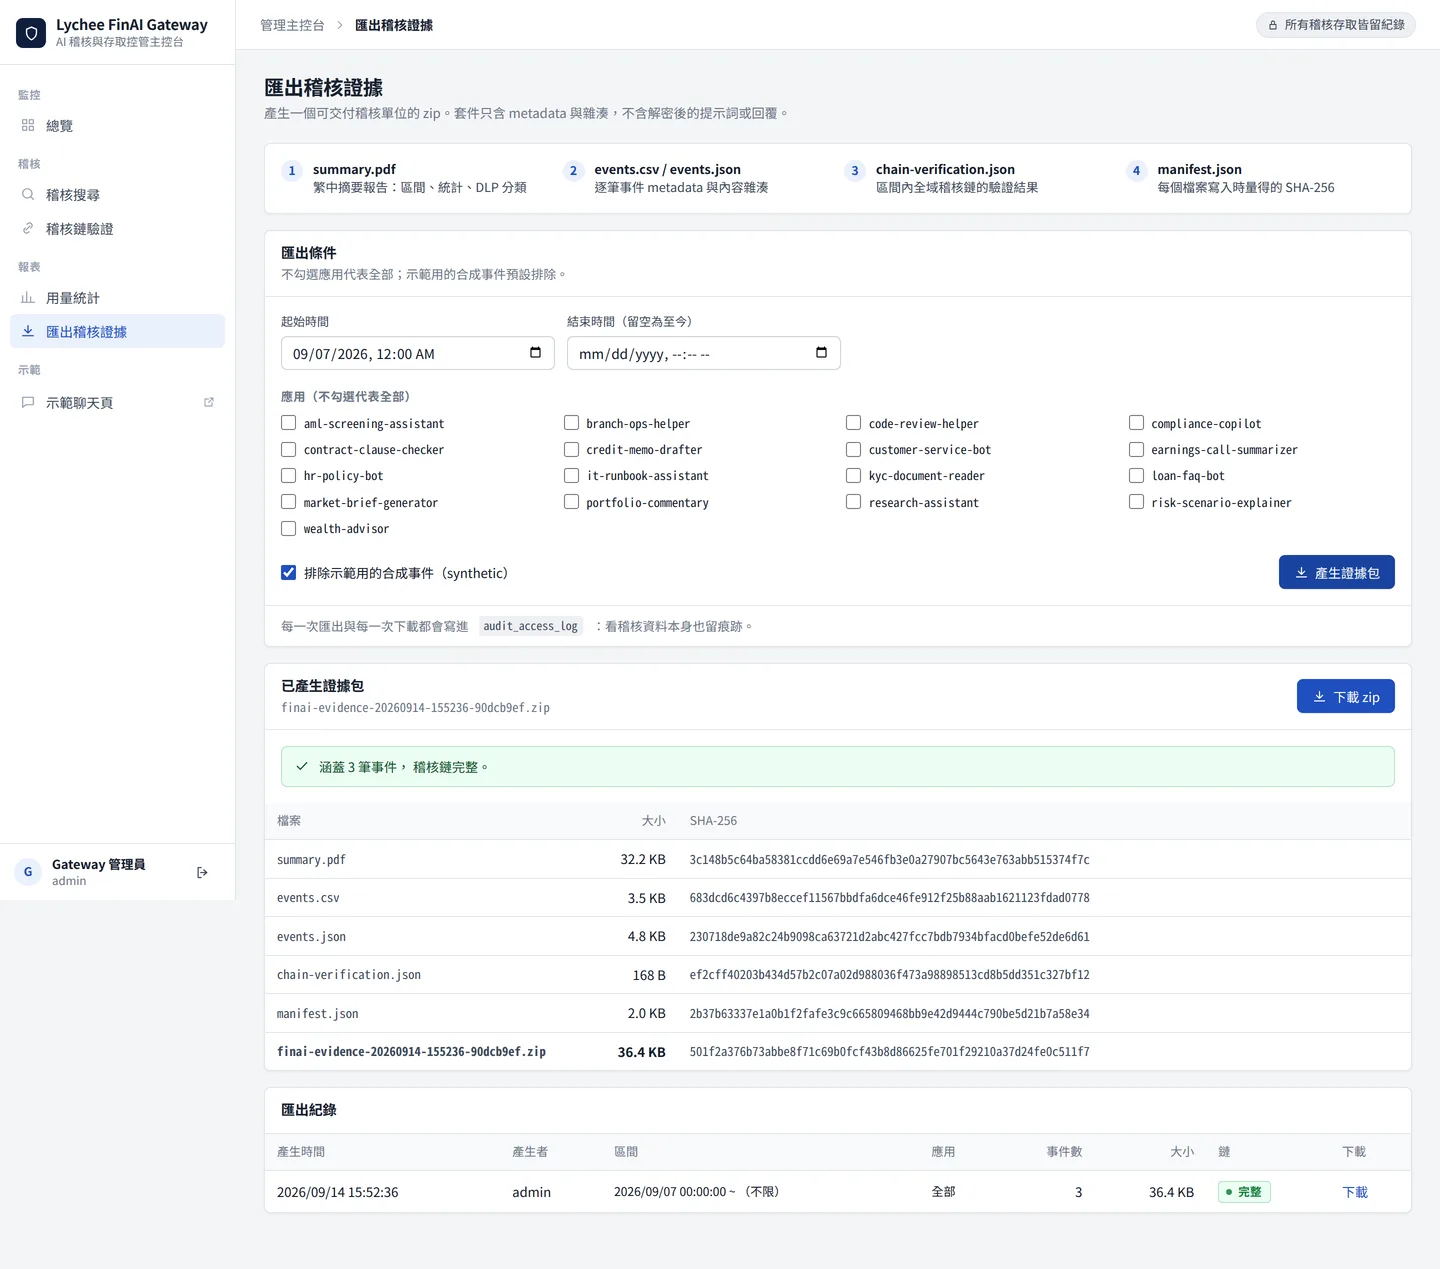Open 總覽 in the sidebar
Screen dimensions: 1440x1269
117,125
